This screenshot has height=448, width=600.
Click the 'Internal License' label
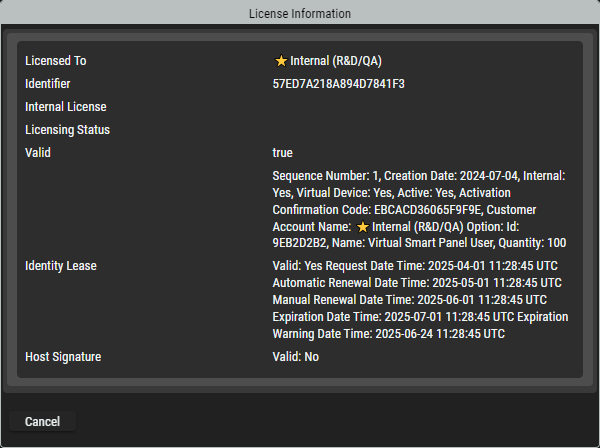(66, 107)
